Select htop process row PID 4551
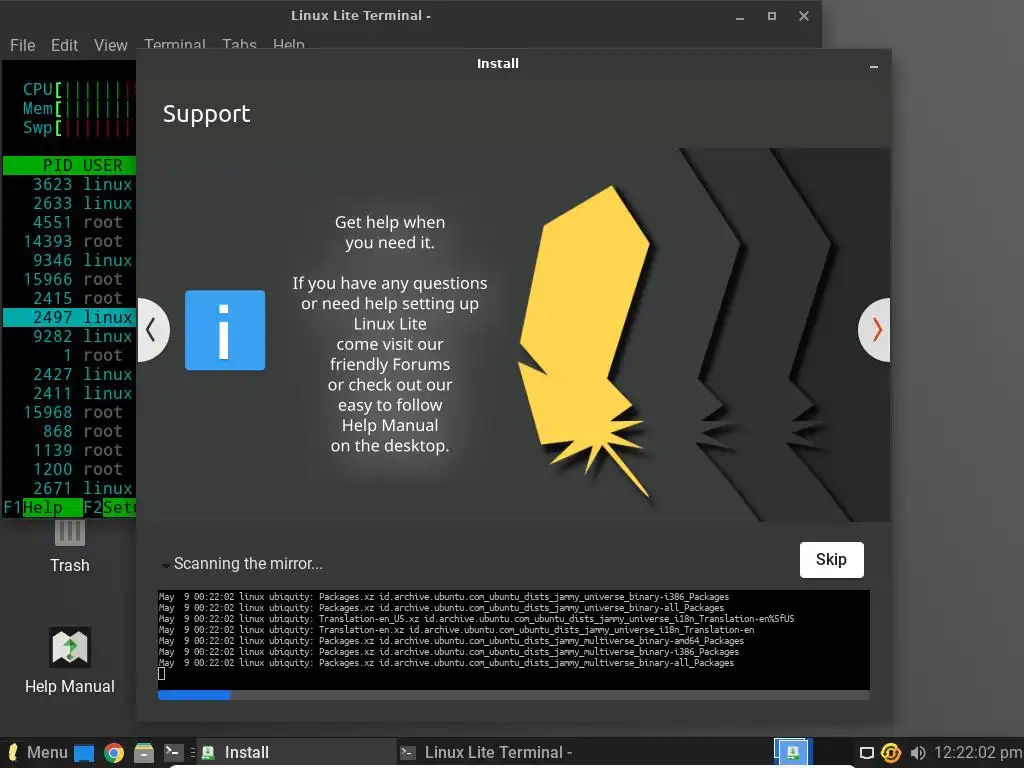This screenshot has width=1024, height=768. pos(69,222)
